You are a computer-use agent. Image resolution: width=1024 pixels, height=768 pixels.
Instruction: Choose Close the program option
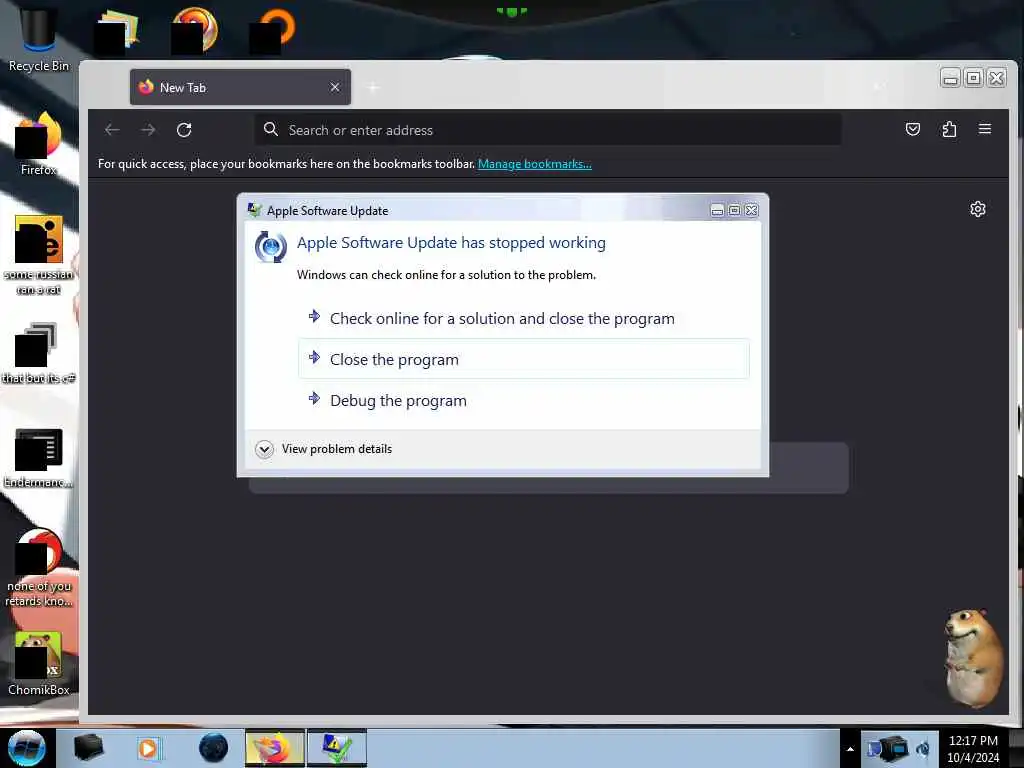(x=524, y=359)
